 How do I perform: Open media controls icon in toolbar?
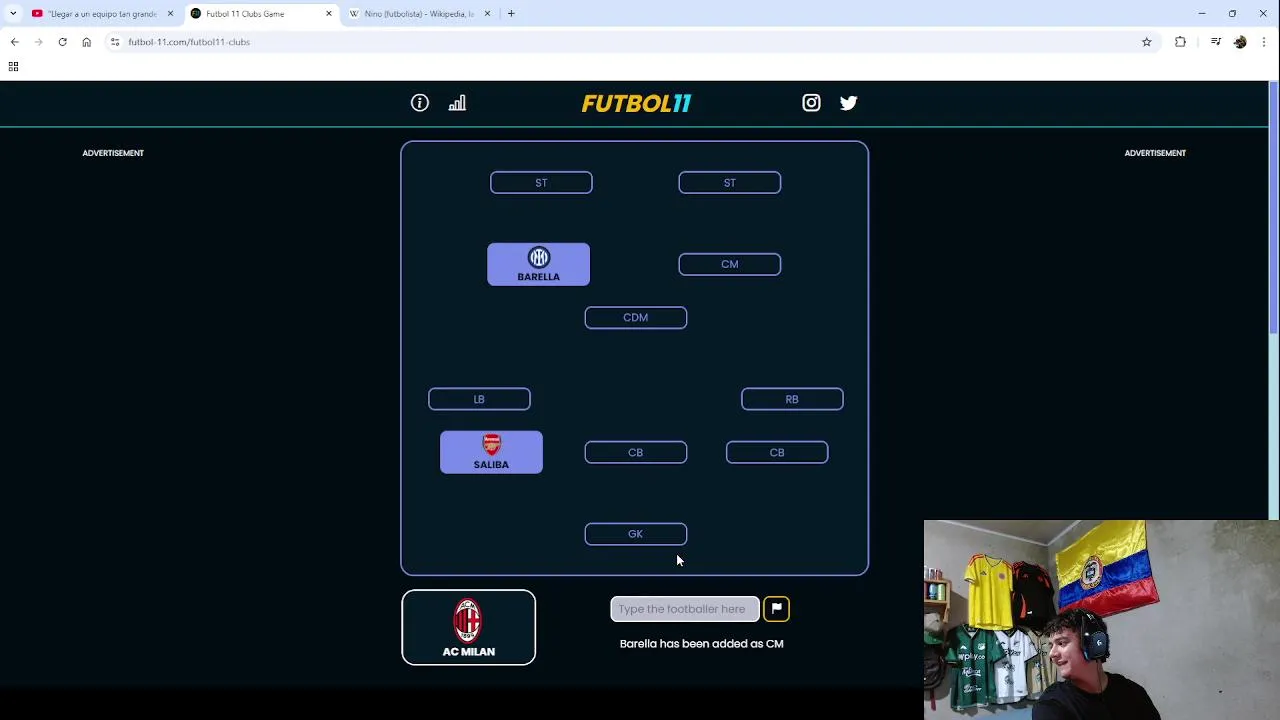(x=1215, y=42)
